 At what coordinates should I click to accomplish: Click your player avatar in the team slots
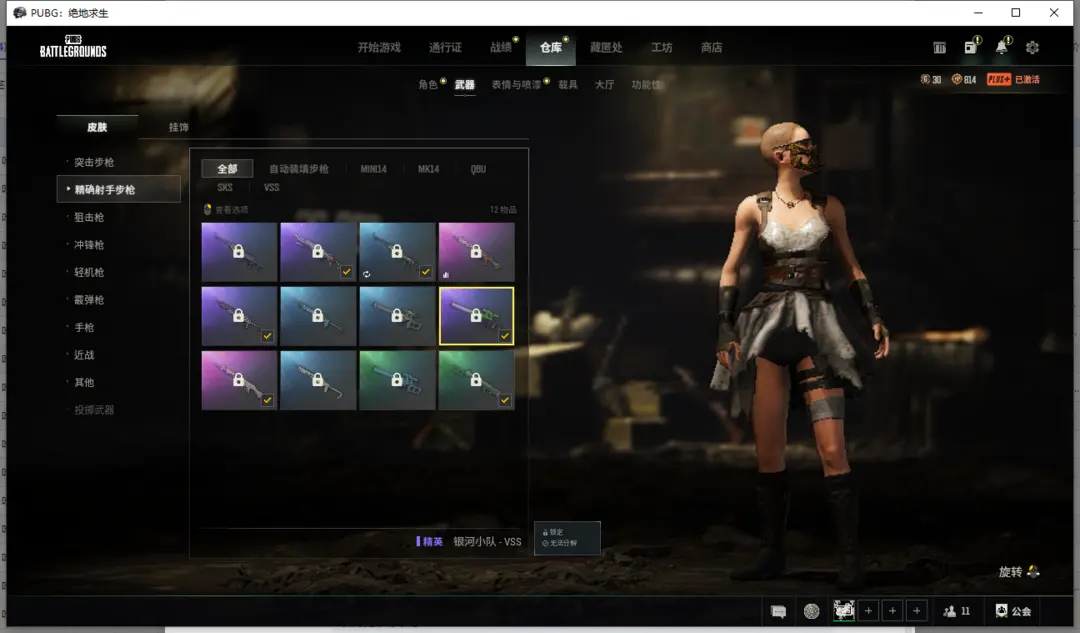pos(844,610)
